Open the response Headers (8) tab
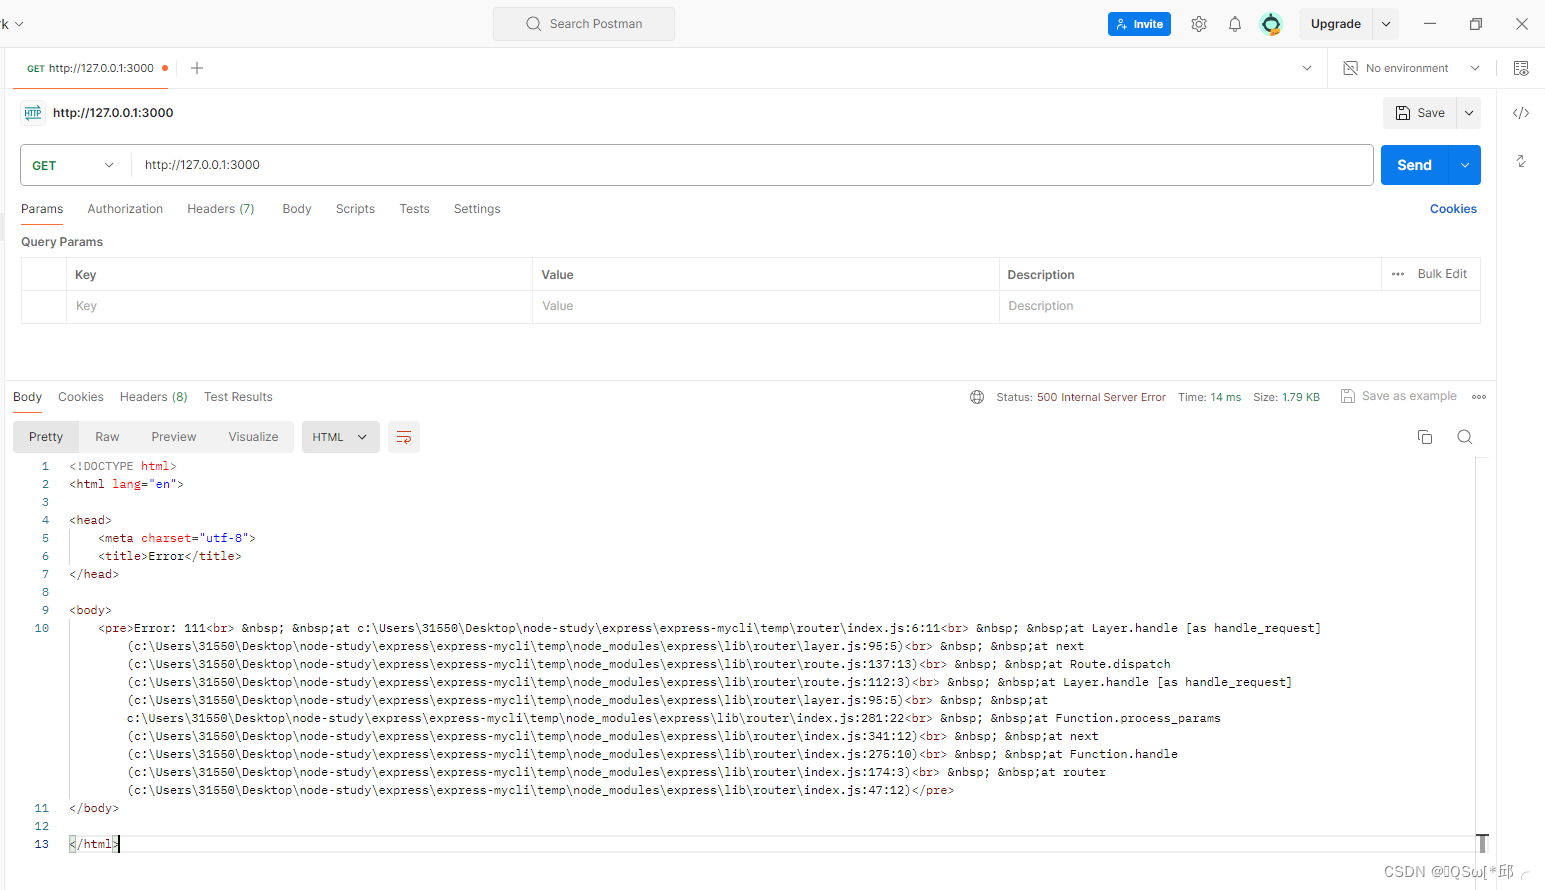1545x890 pixels. pyautogui.click(x=154, y=397)
